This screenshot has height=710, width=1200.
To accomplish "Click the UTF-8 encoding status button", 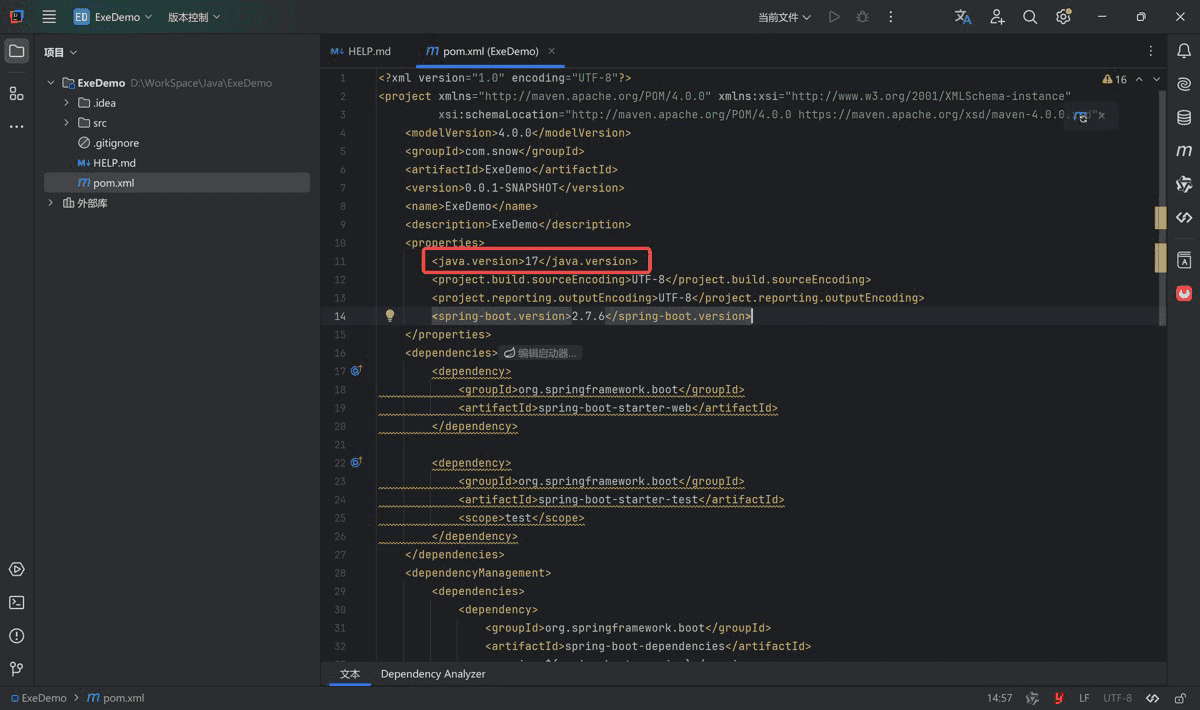I will click(1117, 698).
